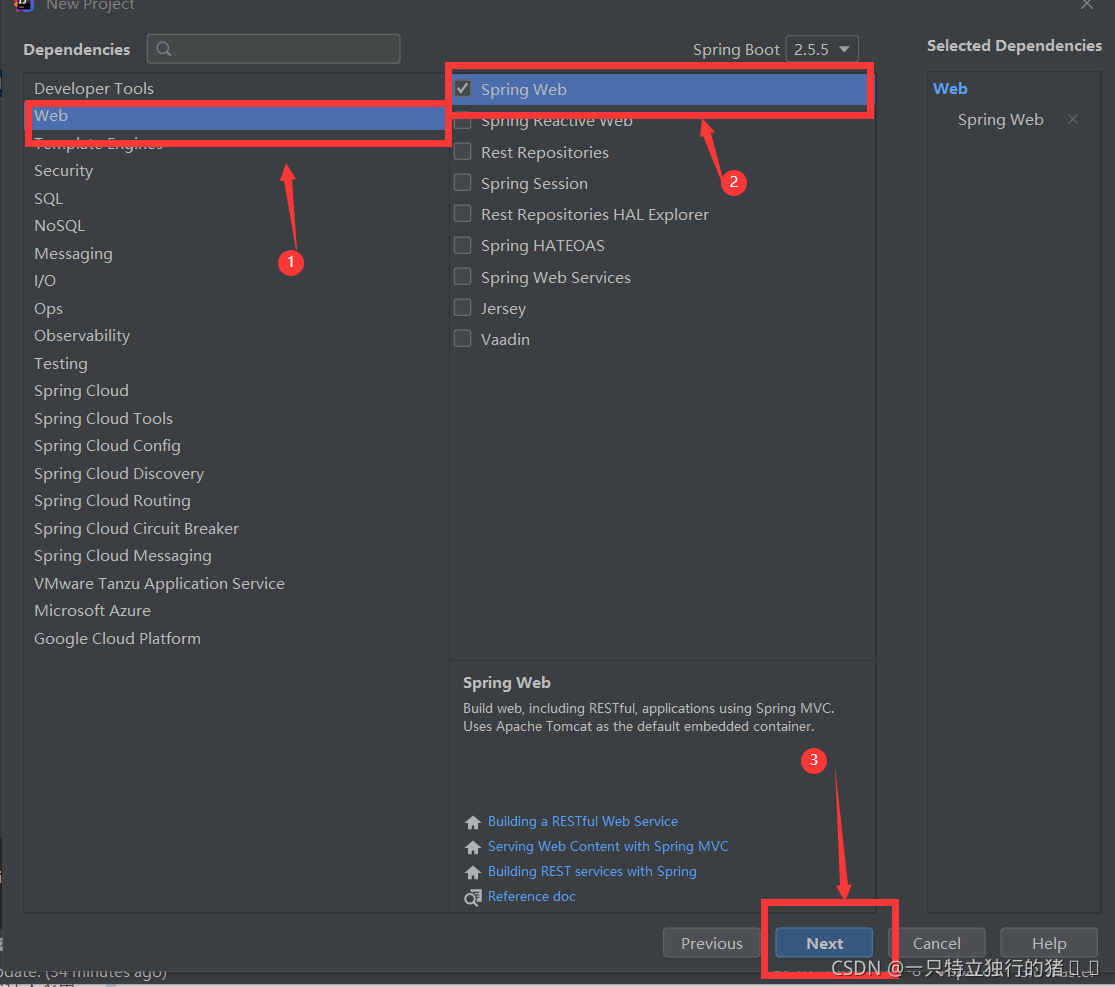Viewport: 1115px width, 987px height.
Task: Choose the NoSQL category
Action: (x=235, y=225)
